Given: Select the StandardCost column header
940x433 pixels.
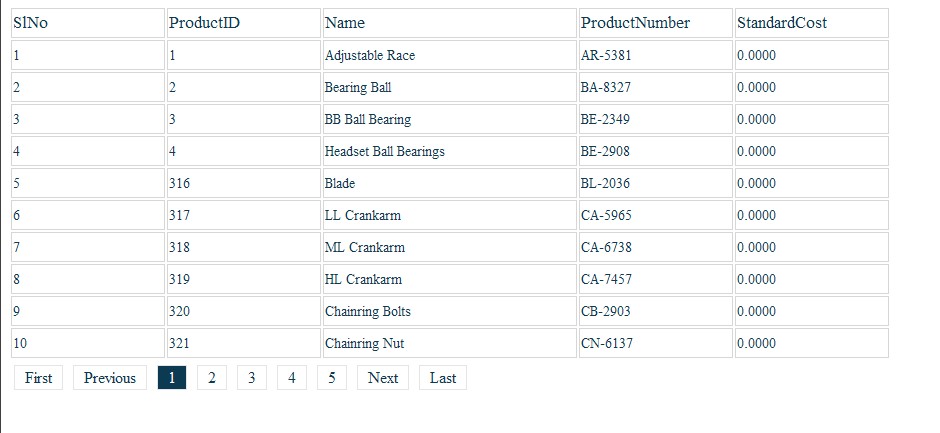Looking at the screenshot, I should [782, 23].
